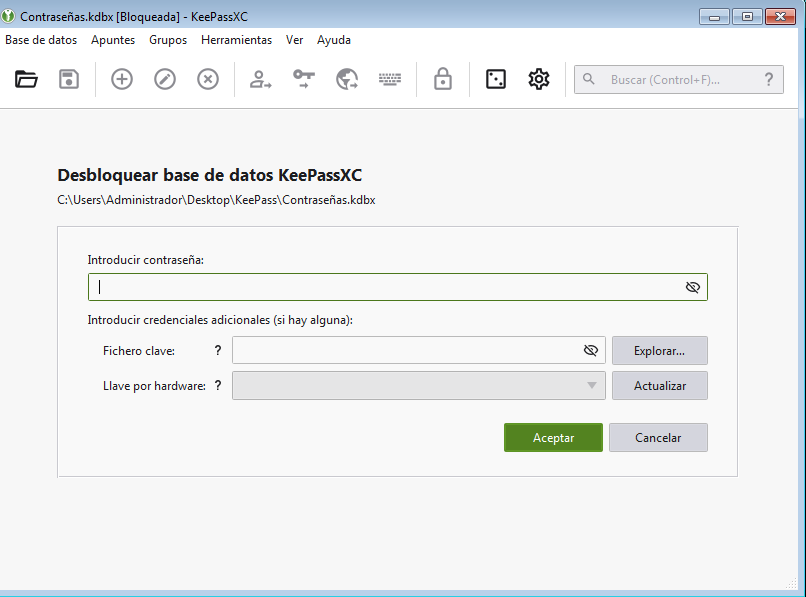Click into the Fichero clave field
The height and width of the screenshot is (597, 806).
(x=418, y=350)
